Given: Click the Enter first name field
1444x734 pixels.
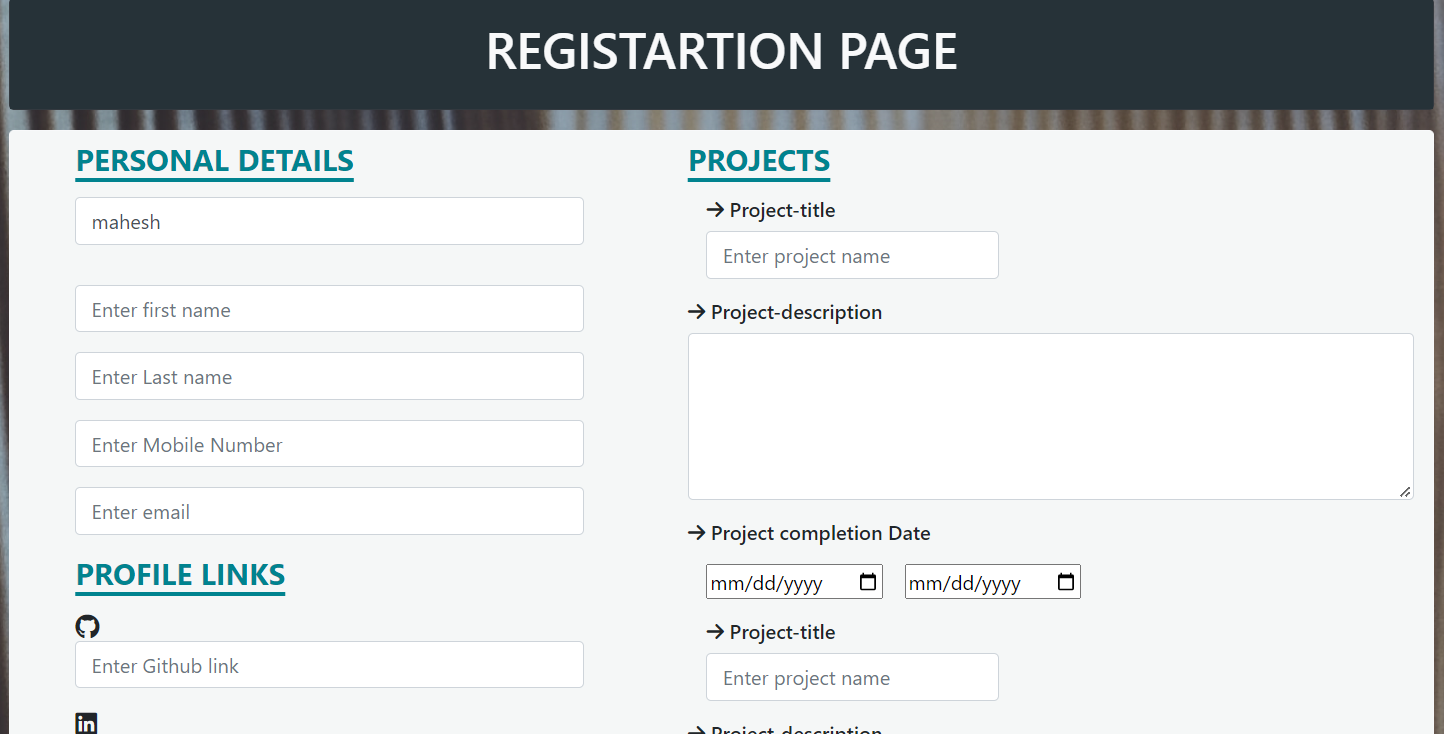Looking at the screenshot, I should pos(329,308).
